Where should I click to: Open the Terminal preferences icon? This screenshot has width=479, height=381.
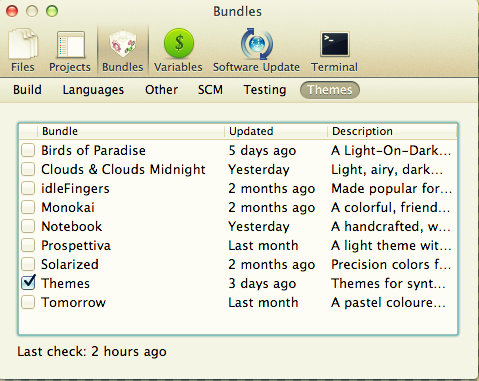[x=335, y=44]
